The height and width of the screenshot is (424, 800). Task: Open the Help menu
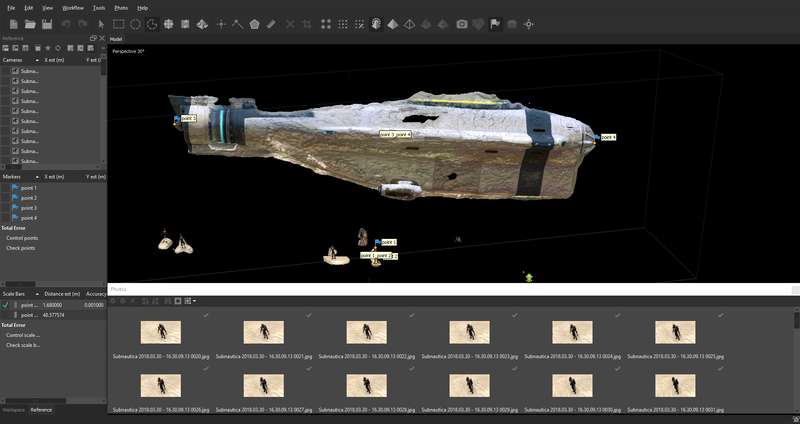143,8
